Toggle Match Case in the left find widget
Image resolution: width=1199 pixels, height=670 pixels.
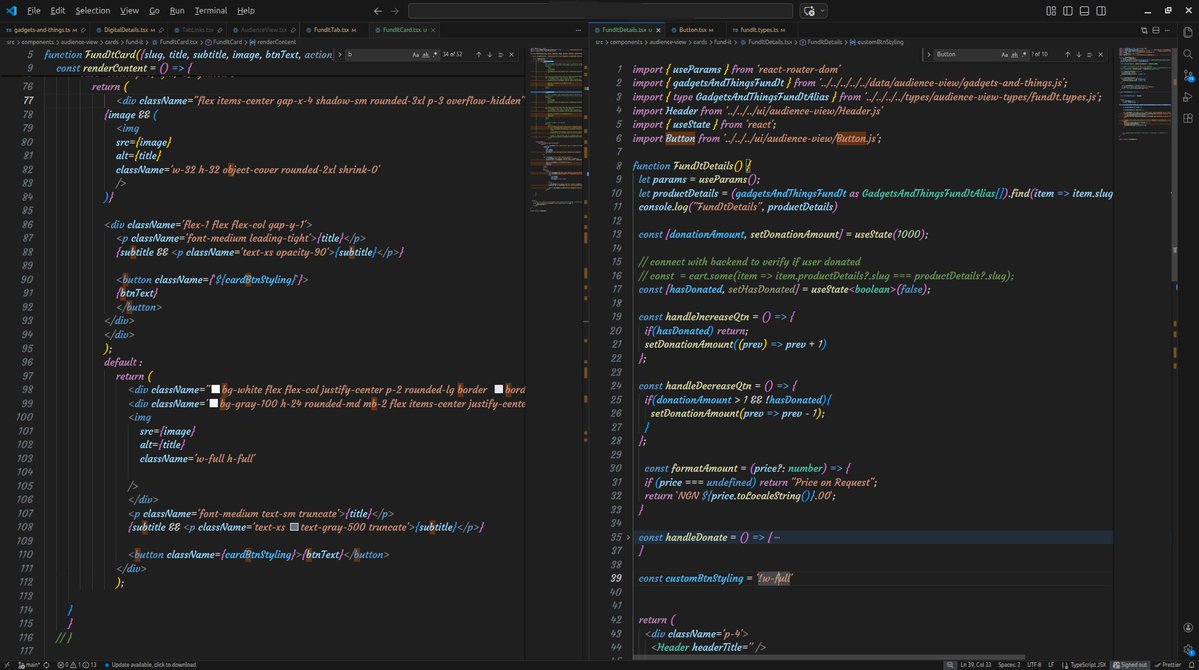[417, 54]
